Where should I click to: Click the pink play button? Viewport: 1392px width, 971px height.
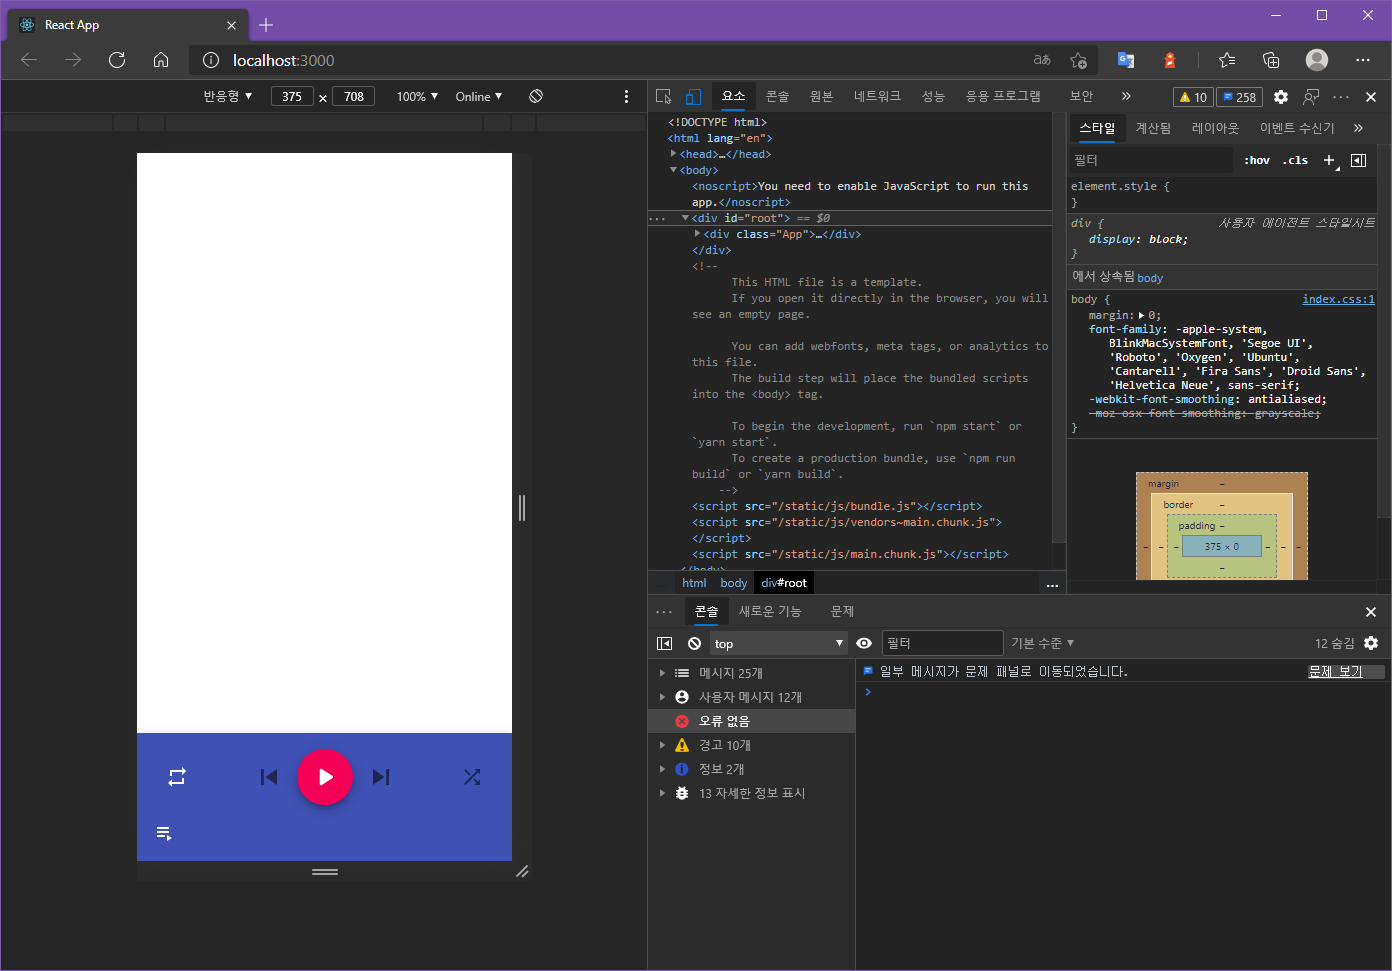tap(325, 777)
